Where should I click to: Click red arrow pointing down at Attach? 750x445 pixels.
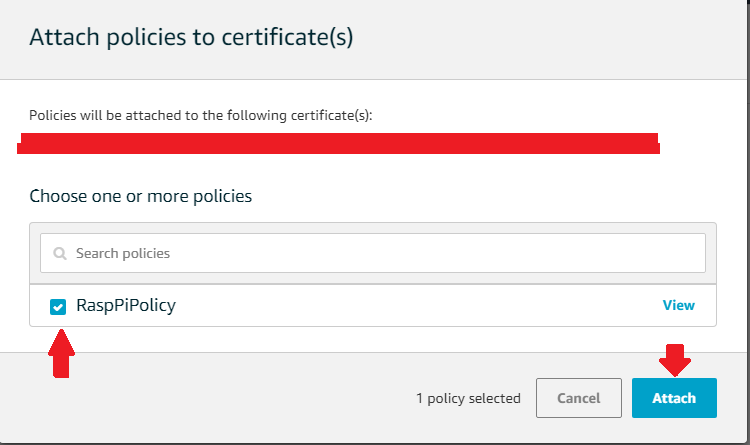pos(673,358)
